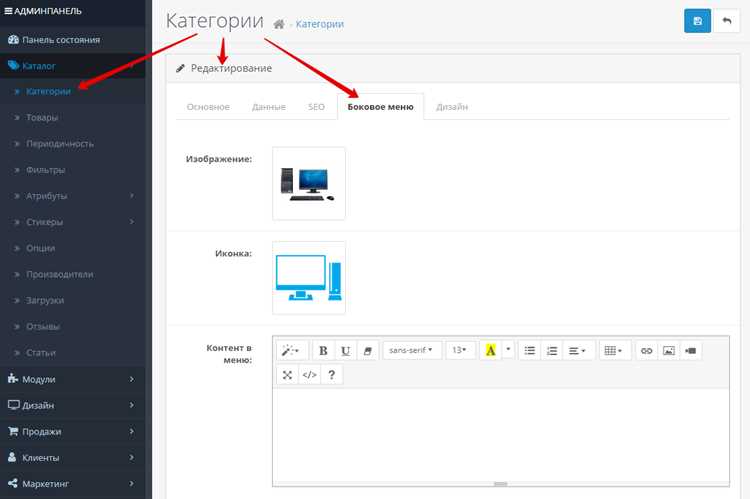This screenshot has height=499, width=750.
Task: Open Товары in the sidebar
Action: coord(42,117)
